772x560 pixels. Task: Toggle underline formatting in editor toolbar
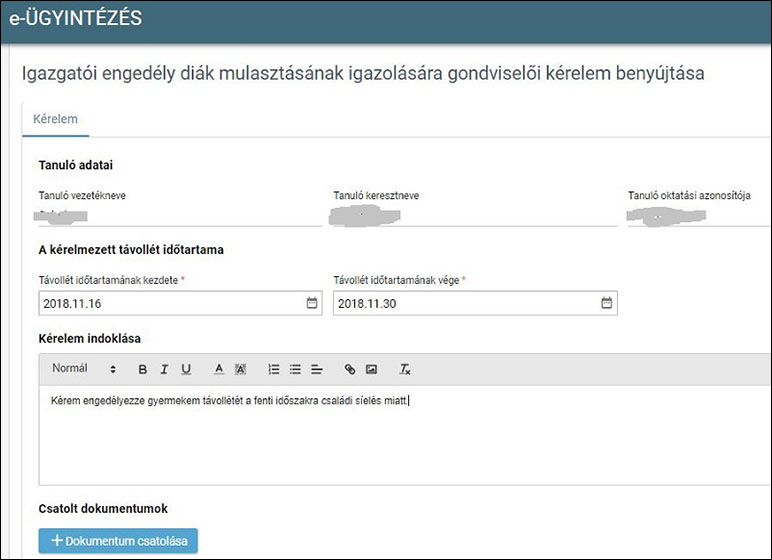(186, 369)
